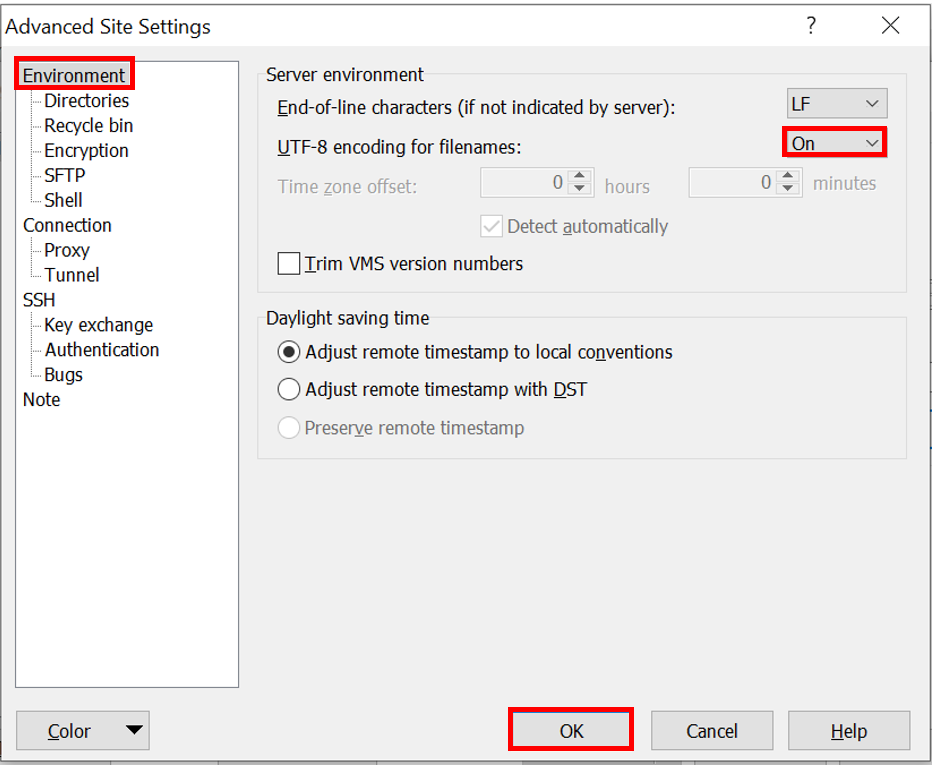Select Directories in the settings tree
932x765 pixels.
[87, 101]
